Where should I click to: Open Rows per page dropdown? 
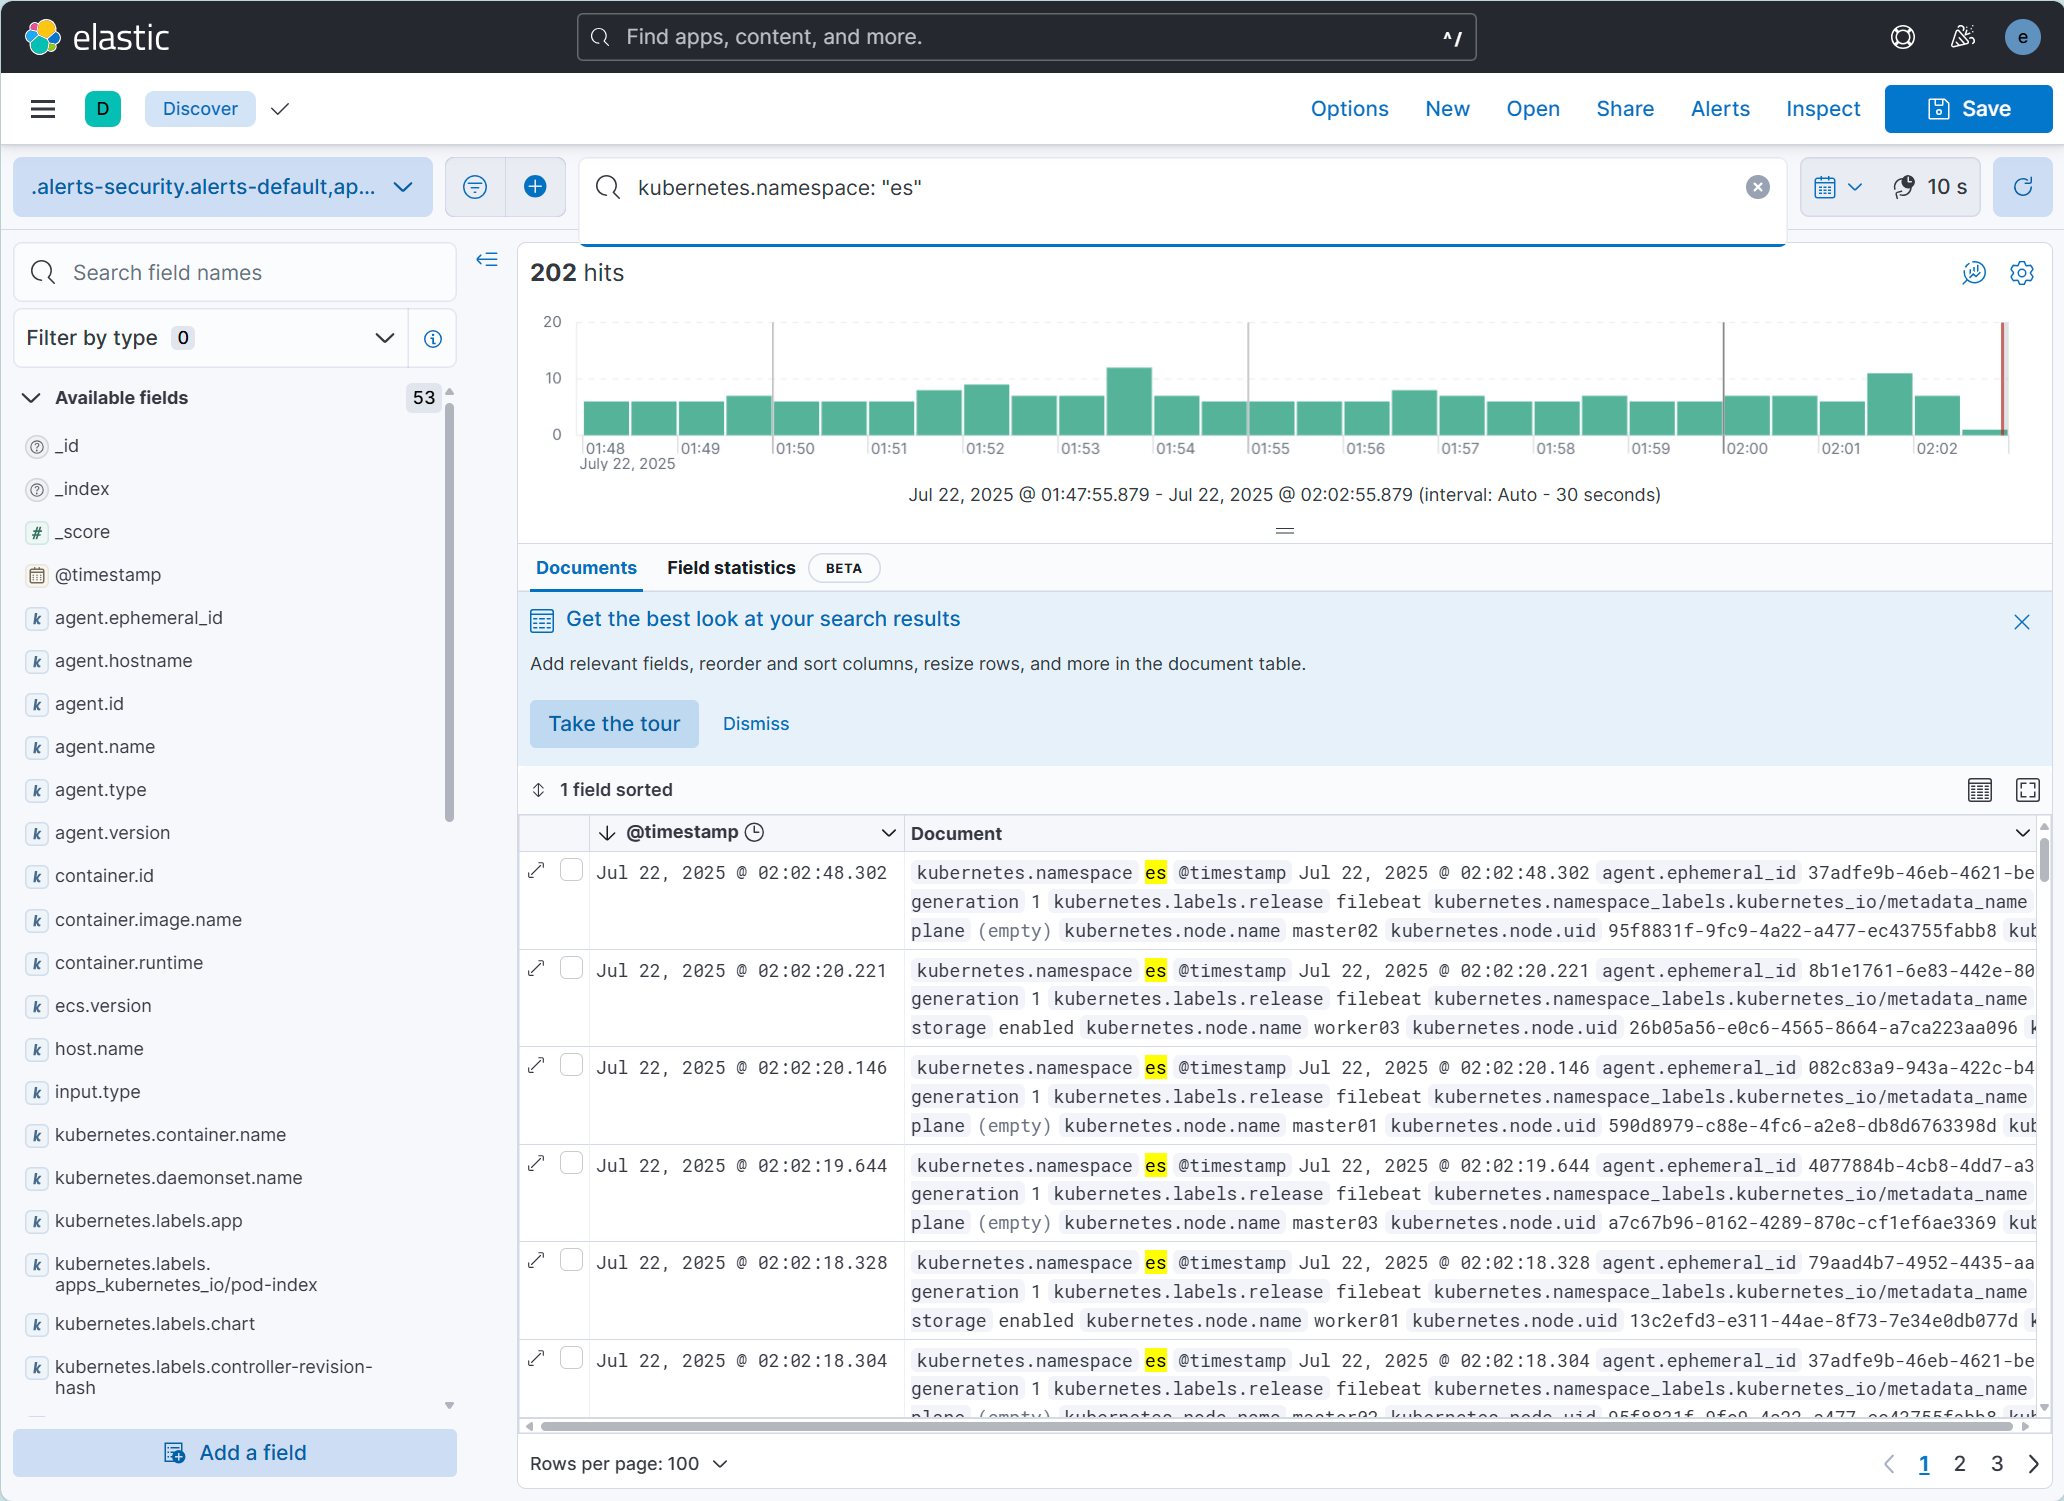(628, 1464)
